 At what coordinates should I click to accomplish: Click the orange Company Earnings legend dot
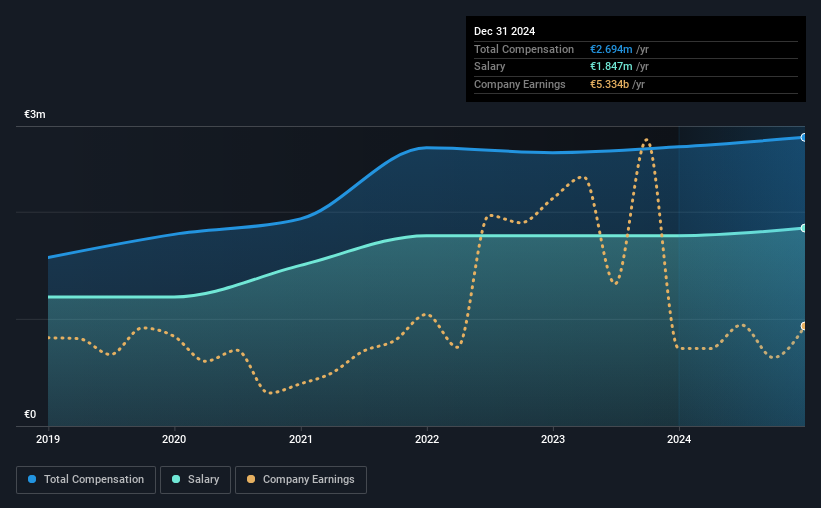click(251, 479)
